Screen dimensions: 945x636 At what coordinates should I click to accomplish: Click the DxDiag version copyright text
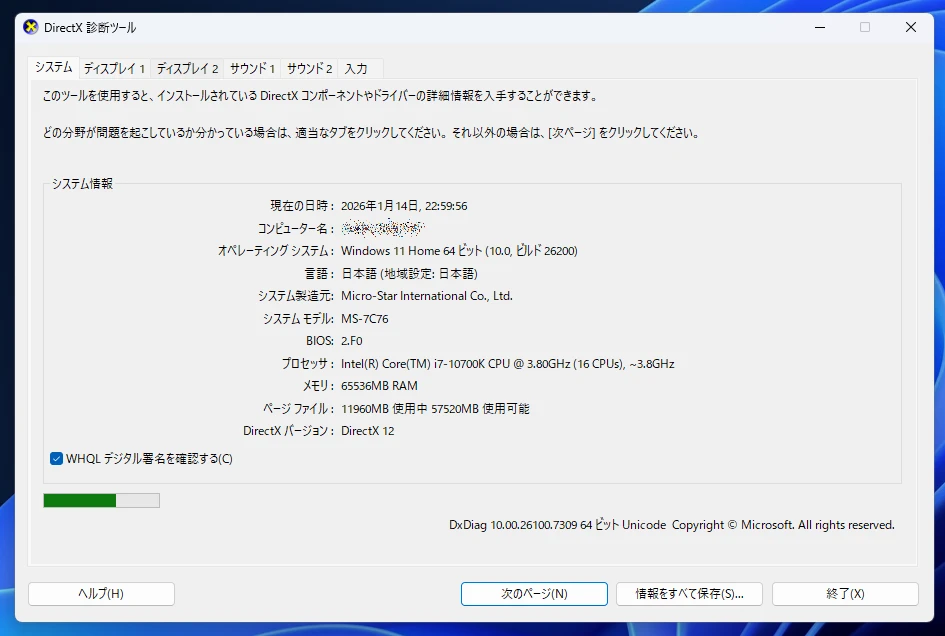click(x=671, y=525)
